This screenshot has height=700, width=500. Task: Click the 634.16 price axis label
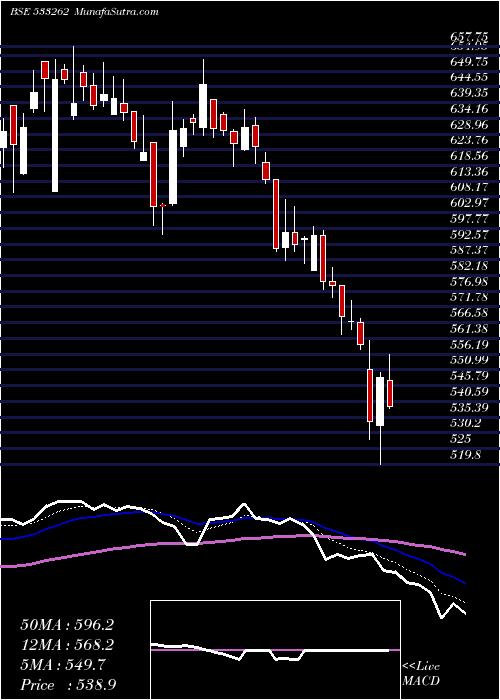tap(469, 108)
